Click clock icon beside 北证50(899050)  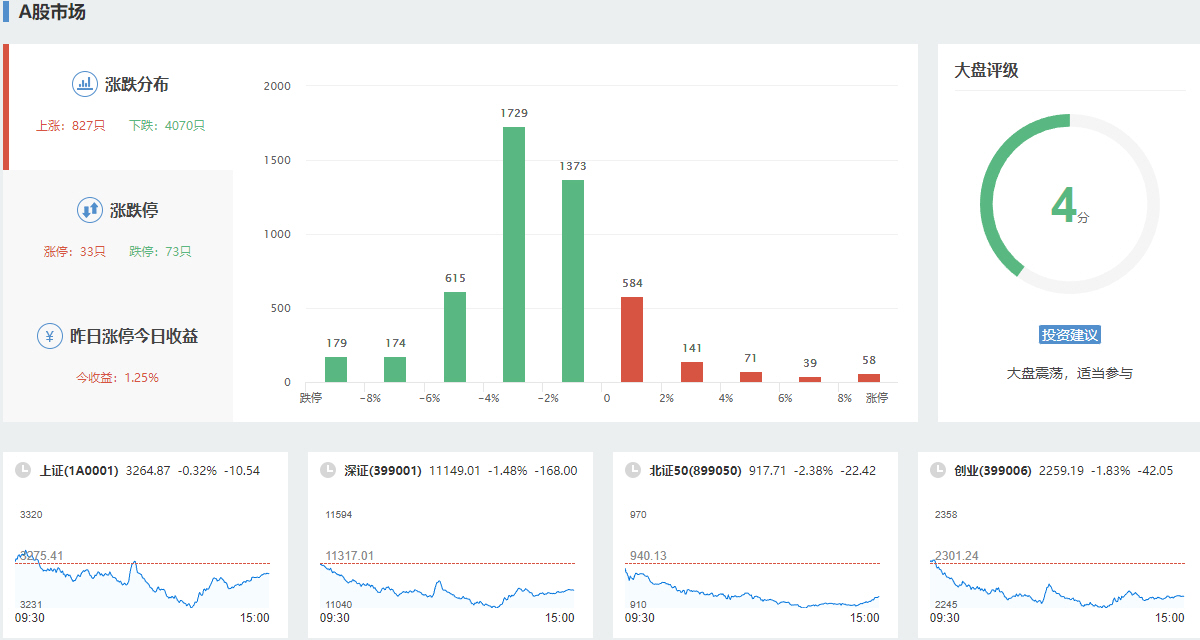pyautogui.click(x=633, y=470)
